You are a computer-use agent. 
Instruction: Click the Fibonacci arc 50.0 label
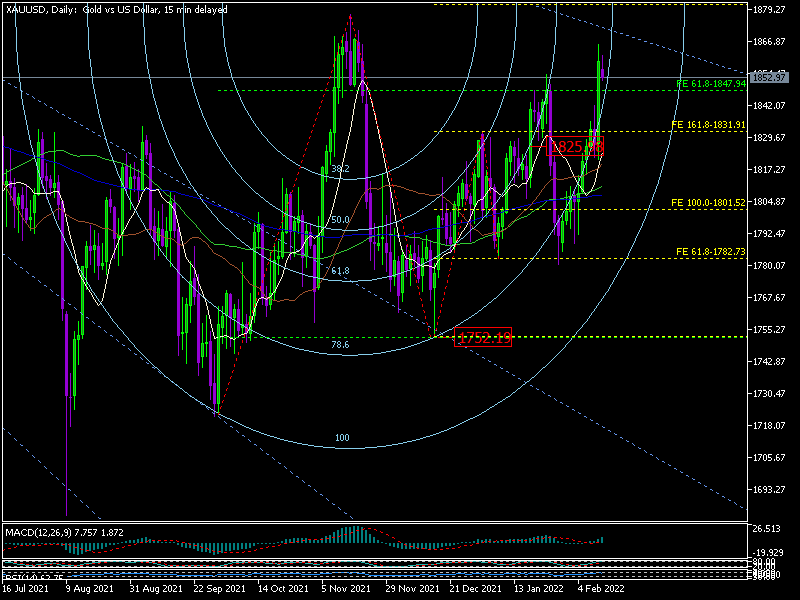340,220
